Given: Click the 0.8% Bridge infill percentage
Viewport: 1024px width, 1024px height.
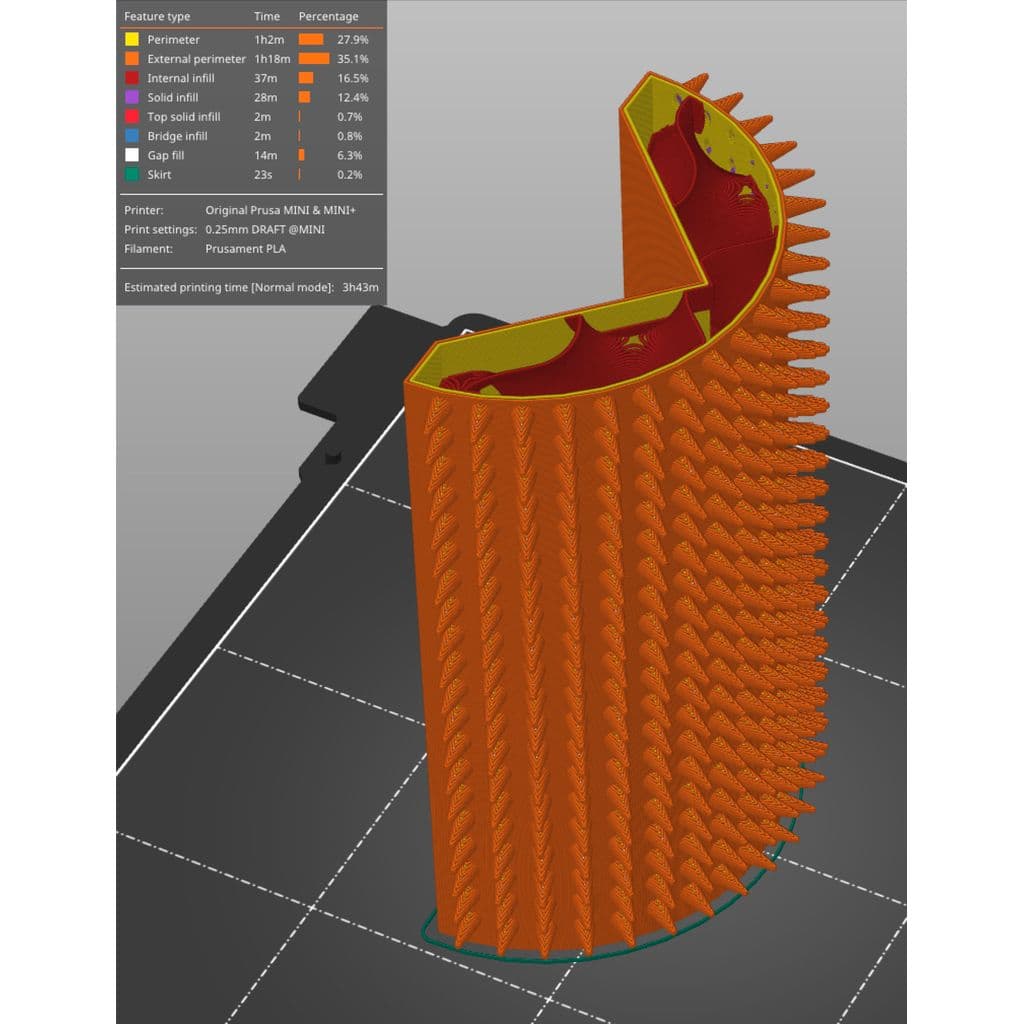Looking at the screenshot, I should tap(349, 136).
